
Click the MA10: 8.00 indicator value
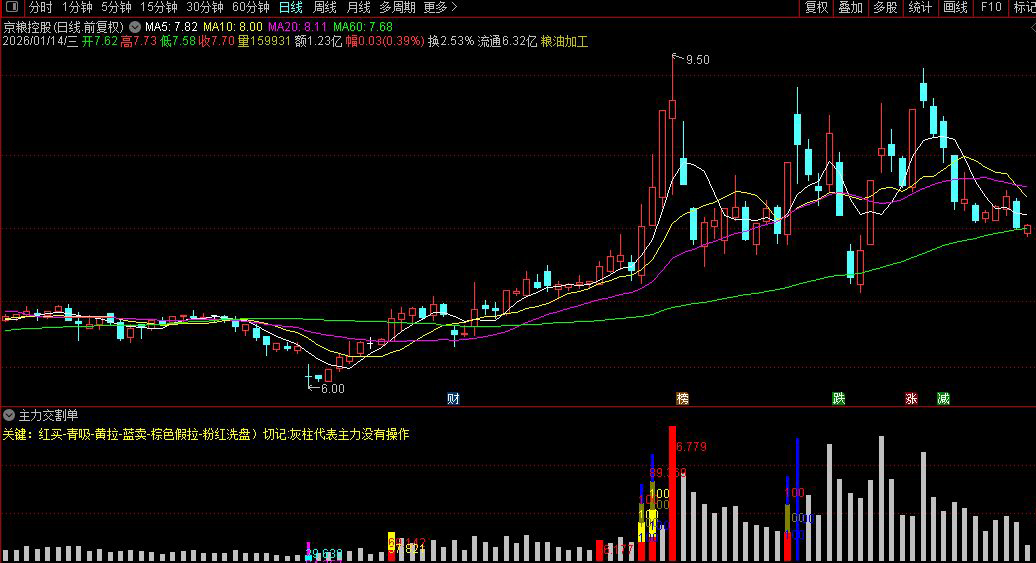point(233,27)
